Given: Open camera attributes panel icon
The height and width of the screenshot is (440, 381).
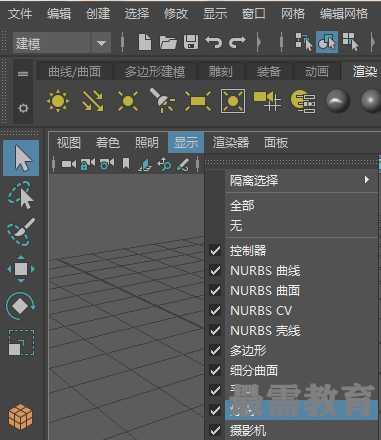Looking at the screenshot, I should point(107,164).
